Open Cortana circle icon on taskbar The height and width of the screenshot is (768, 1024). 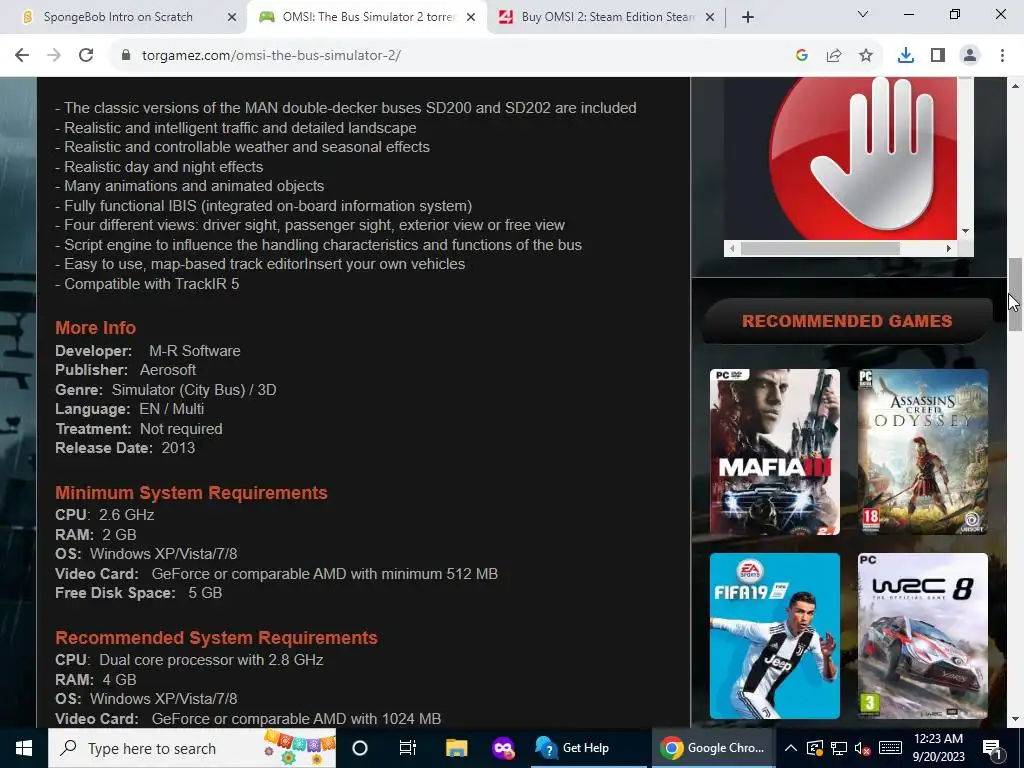point(360,748)
